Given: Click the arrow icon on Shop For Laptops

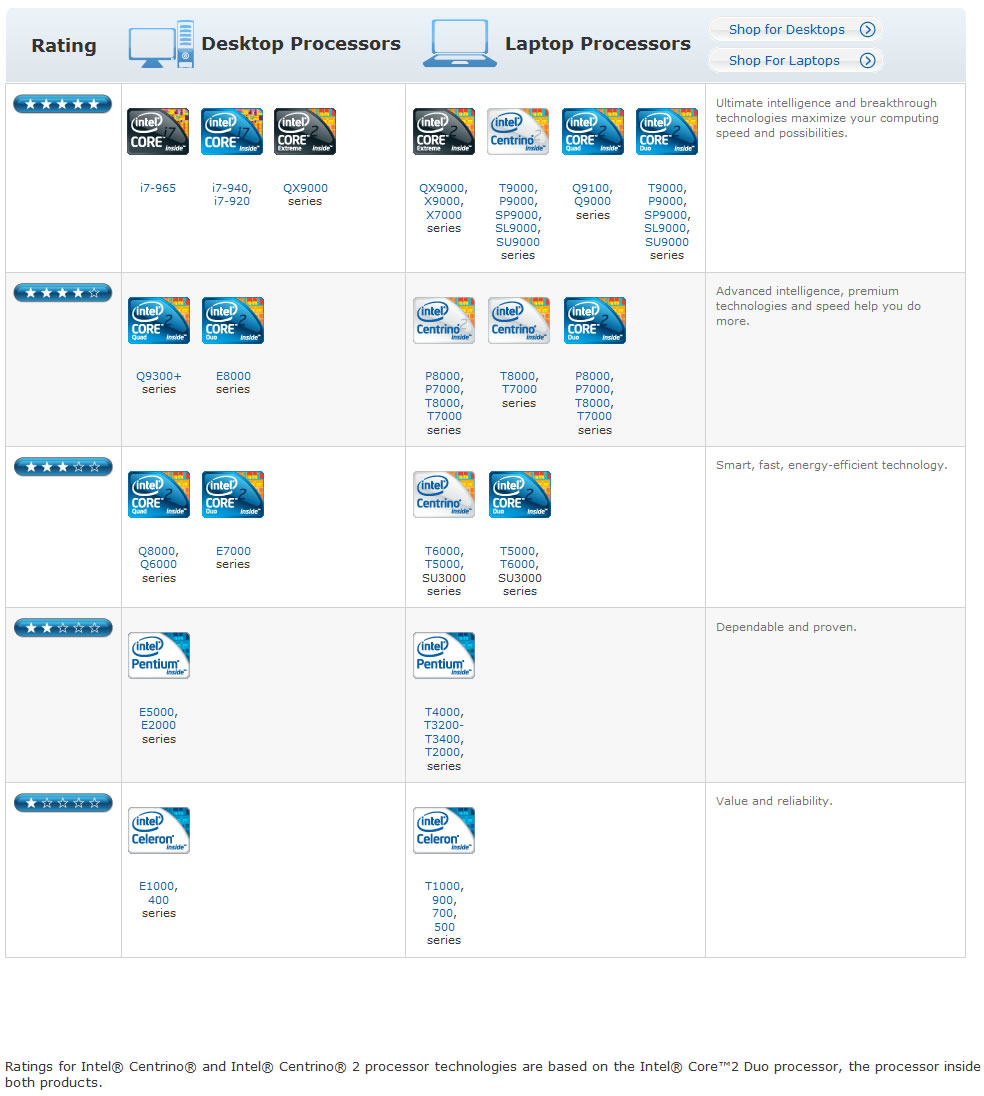Looking at the screenshot, I should [x=867, y=60].
